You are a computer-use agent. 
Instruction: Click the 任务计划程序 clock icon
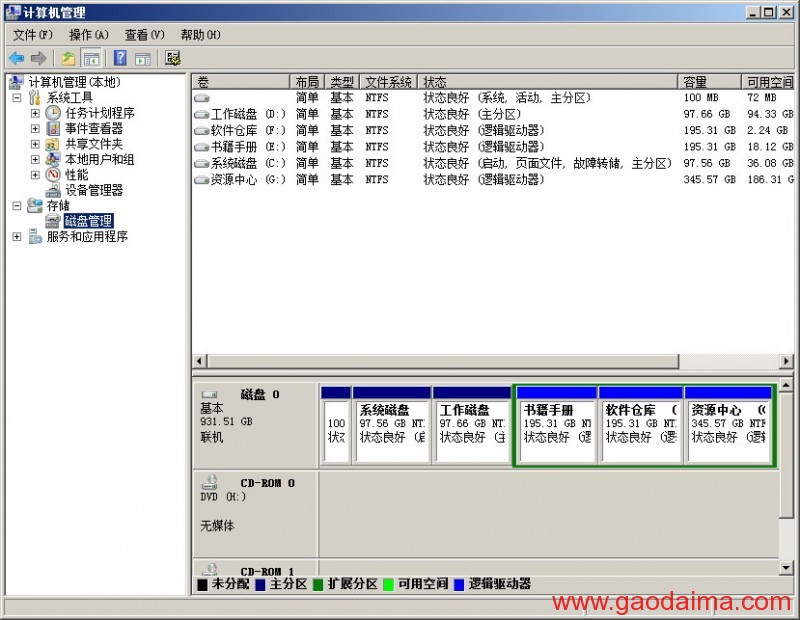tap(53, 113)
